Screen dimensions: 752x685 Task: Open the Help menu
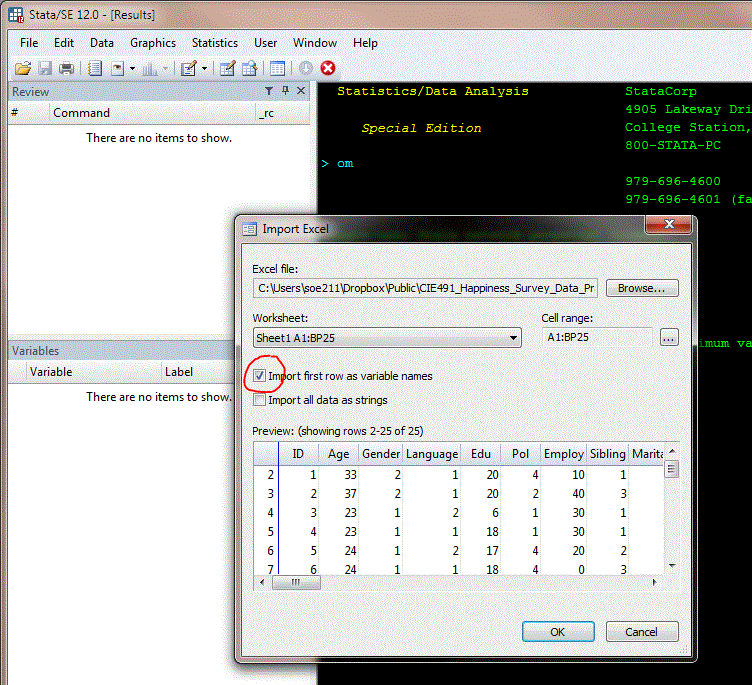click(365, 43)
